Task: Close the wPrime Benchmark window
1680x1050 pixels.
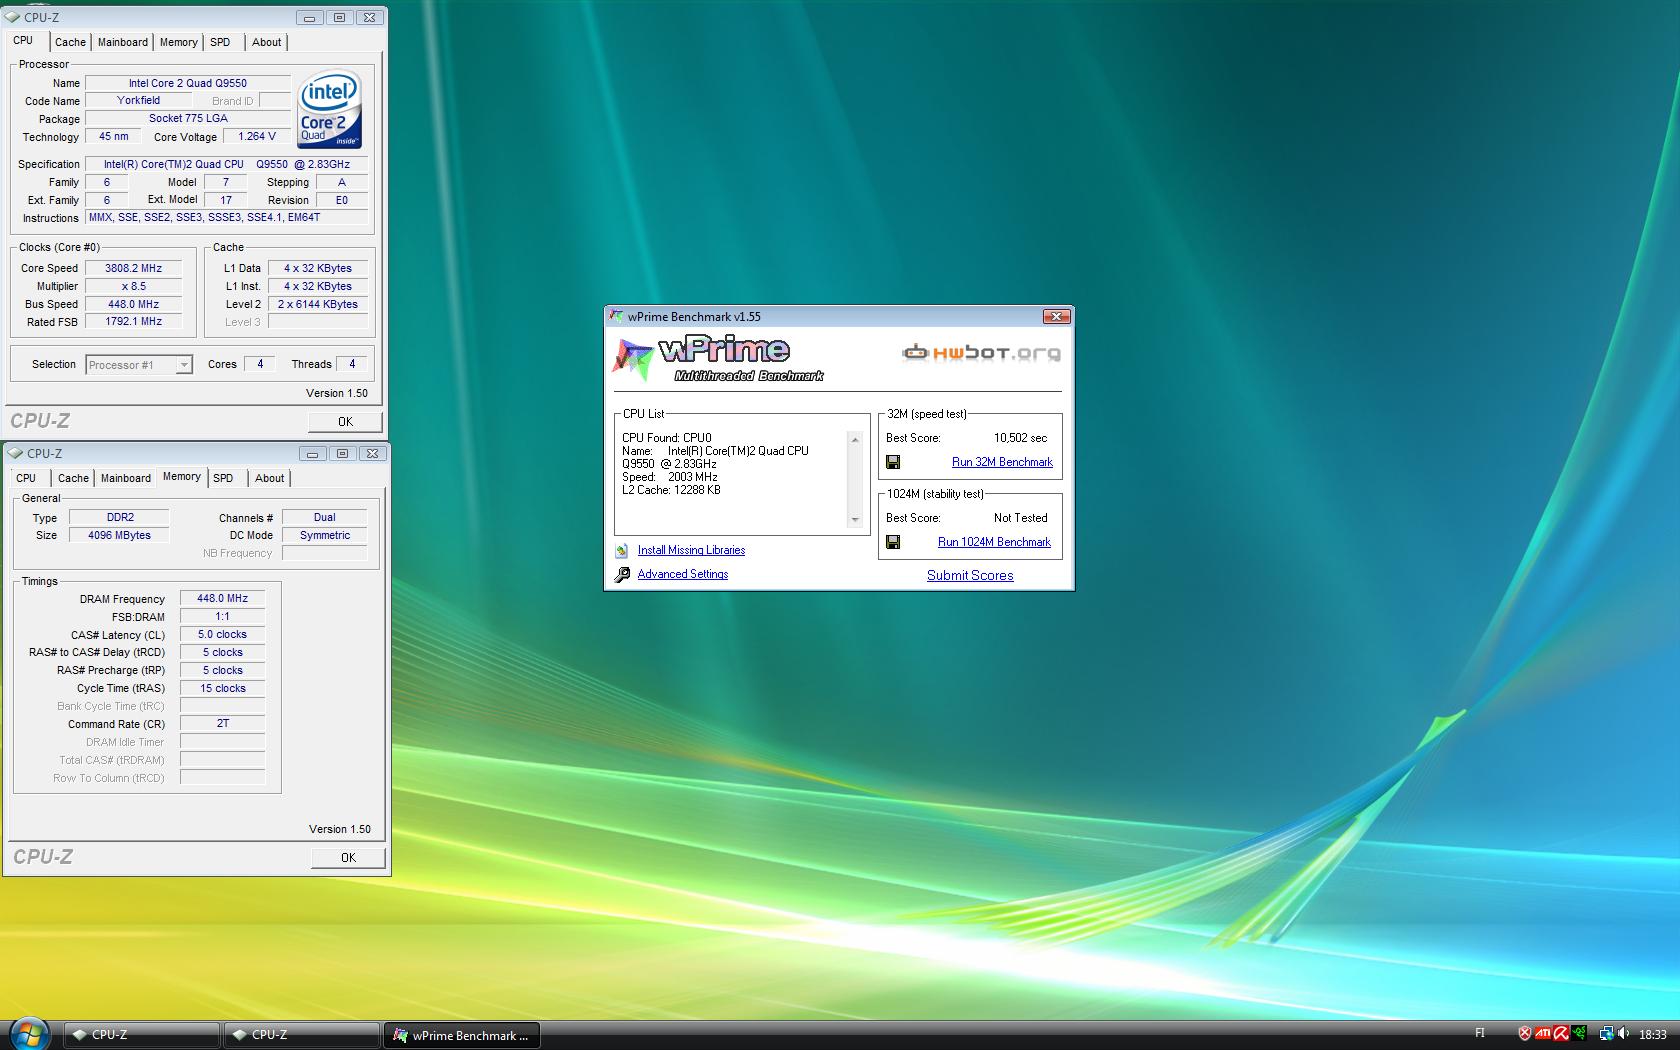Action: [1056, 316]
